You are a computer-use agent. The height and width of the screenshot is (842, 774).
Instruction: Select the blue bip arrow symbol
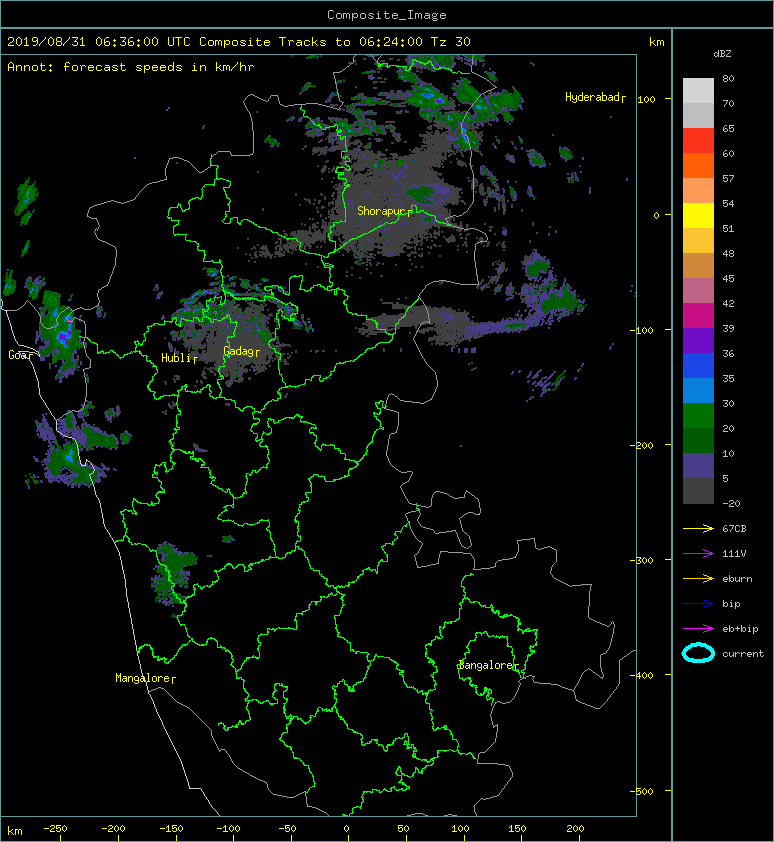pyautogui.click(x=698, y=604)
